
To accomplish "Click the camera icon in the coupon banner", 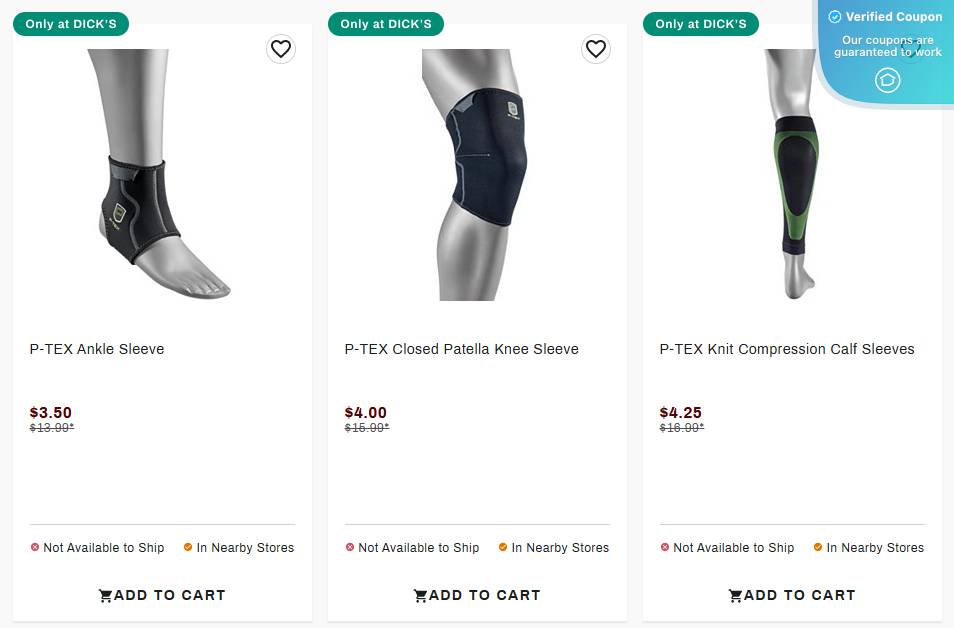I will [888, 81].
